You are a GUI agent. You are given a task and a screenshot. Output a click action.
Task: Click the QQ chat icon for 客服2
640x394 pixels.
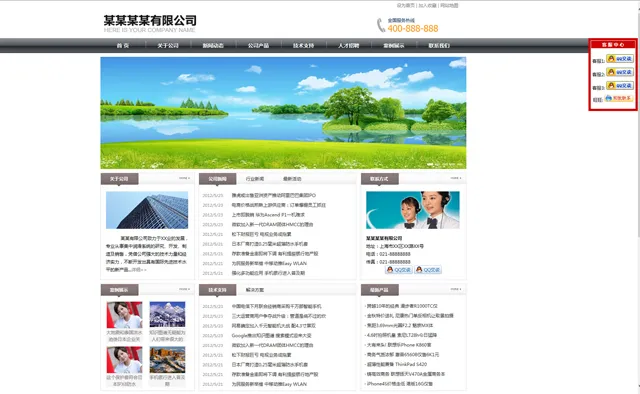tap(620, 72)
